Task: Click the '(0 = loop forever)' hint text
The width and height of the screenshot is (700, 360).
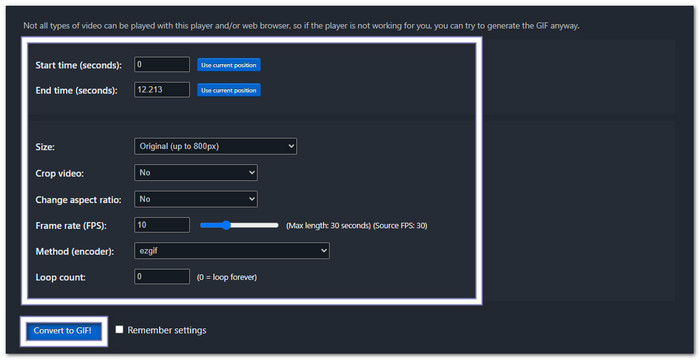Action: pos(227,277)
